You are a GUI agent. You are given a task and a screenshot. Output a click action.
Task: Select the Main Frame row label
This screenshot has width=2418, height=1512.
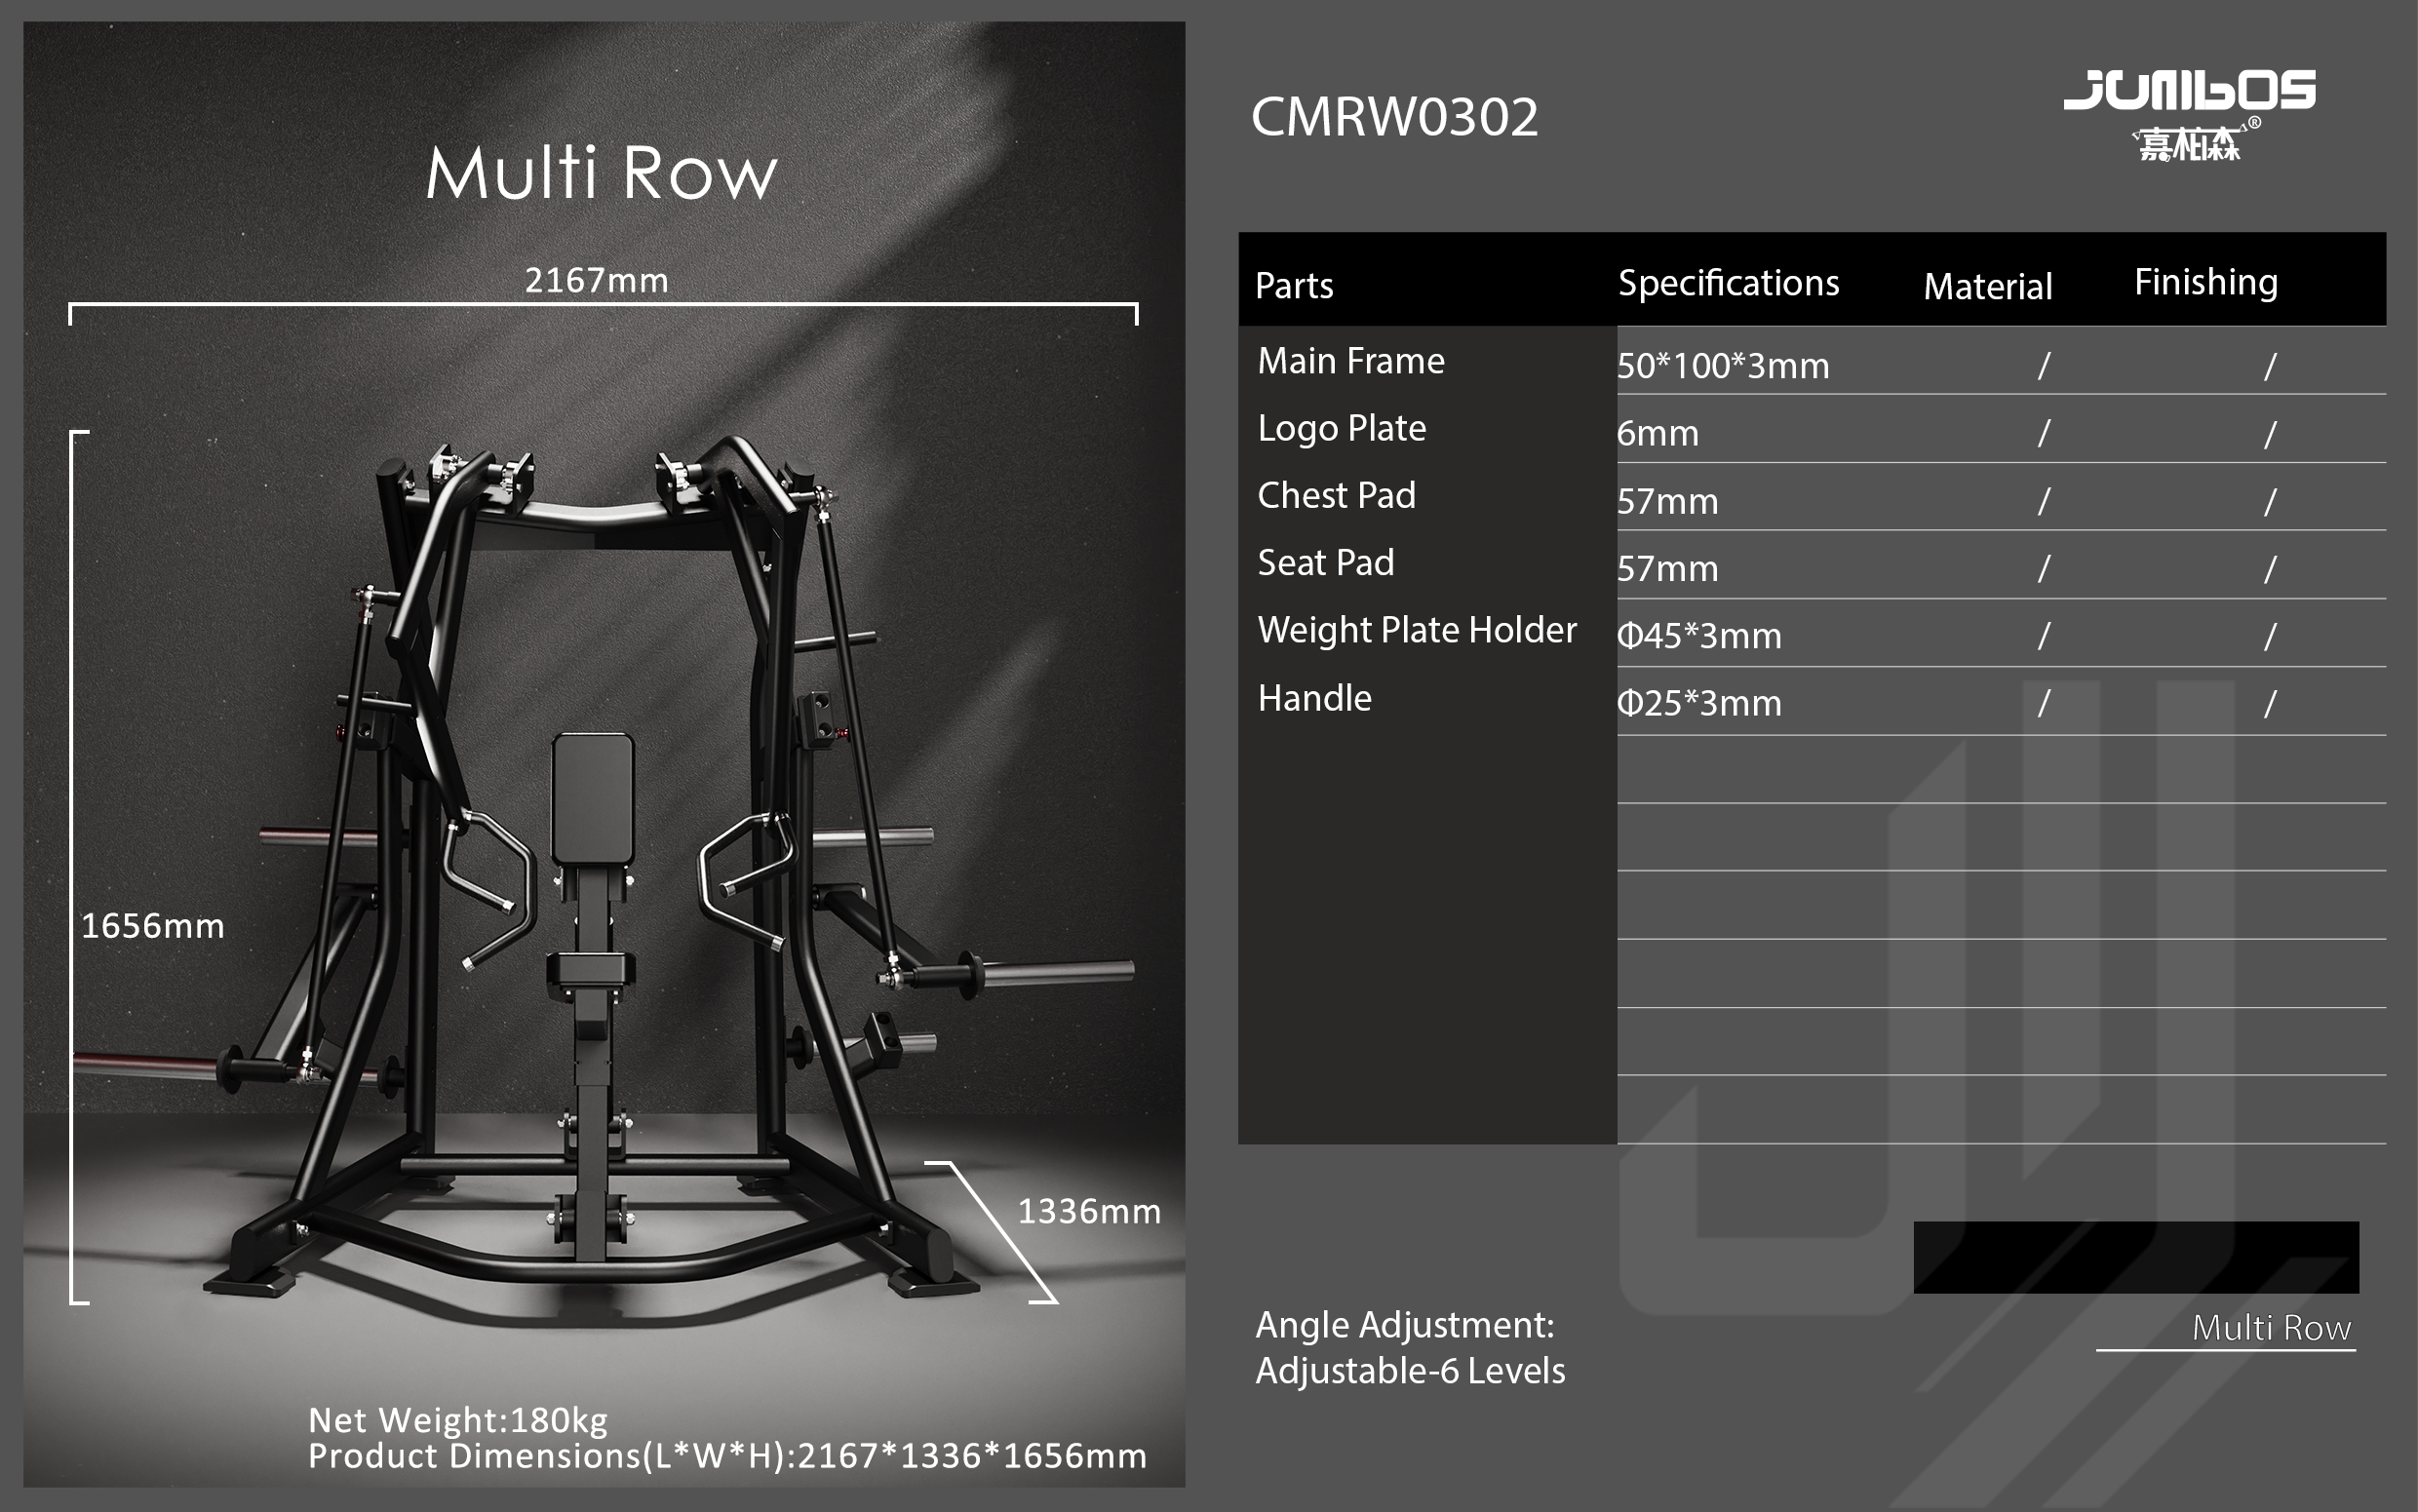[1350, 361]
